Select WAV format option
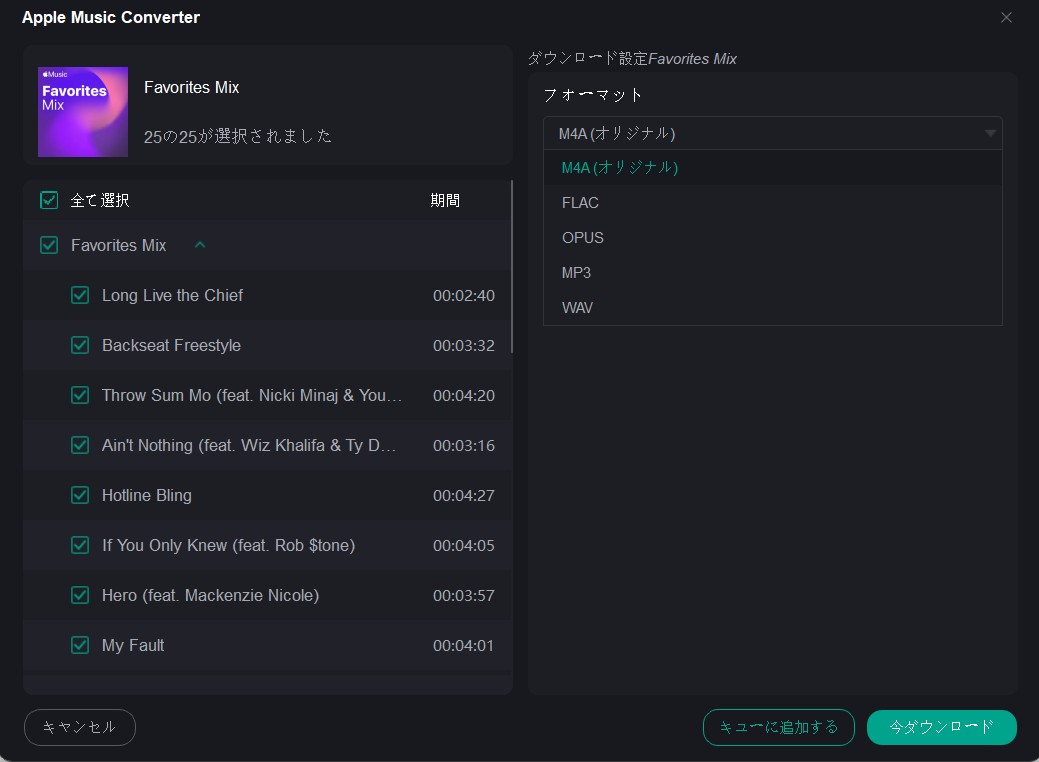 [773, 308]
